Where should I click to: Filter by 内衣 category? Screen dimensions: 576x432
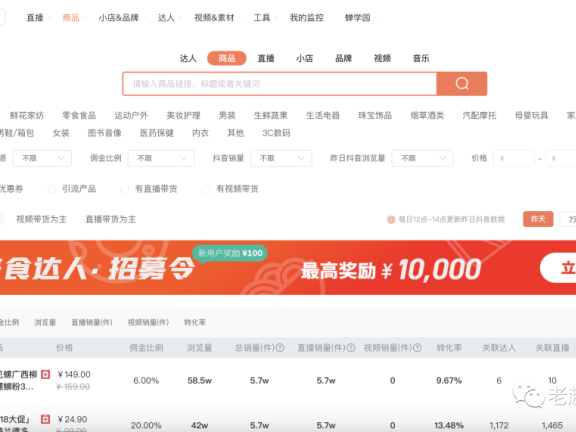point(201,133)
